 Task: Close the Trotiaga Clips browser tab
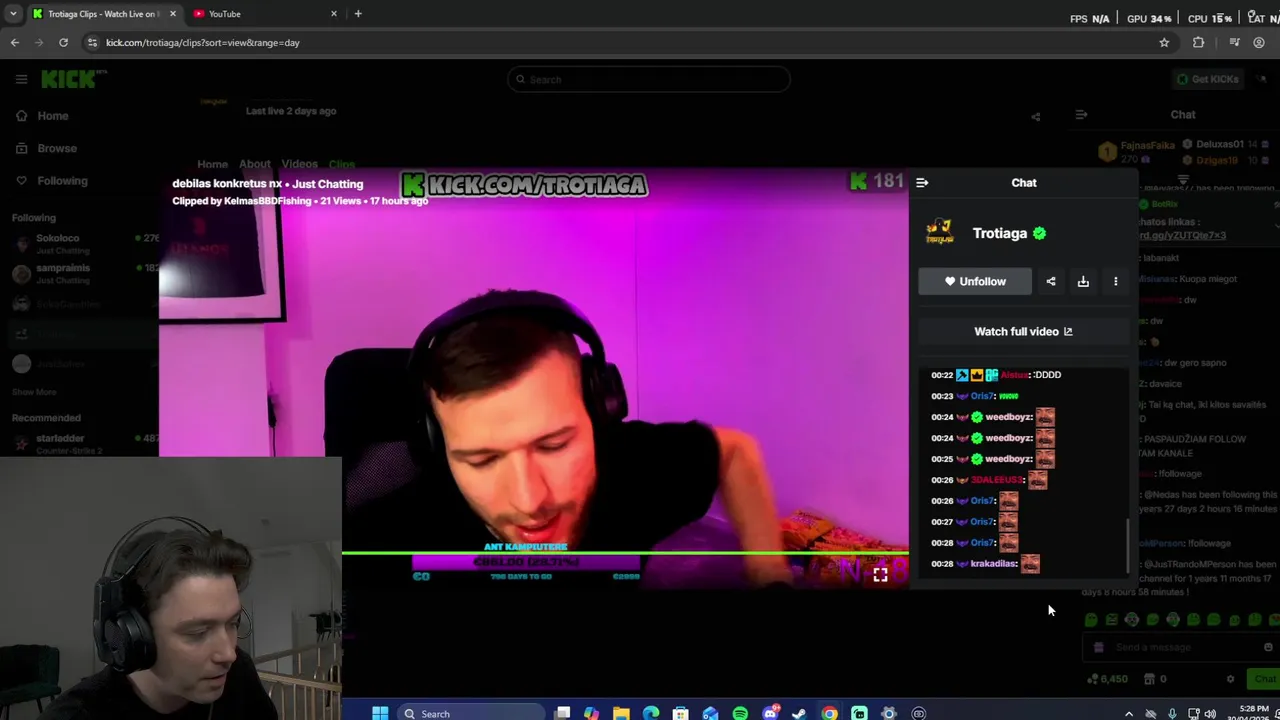point(172,14)
